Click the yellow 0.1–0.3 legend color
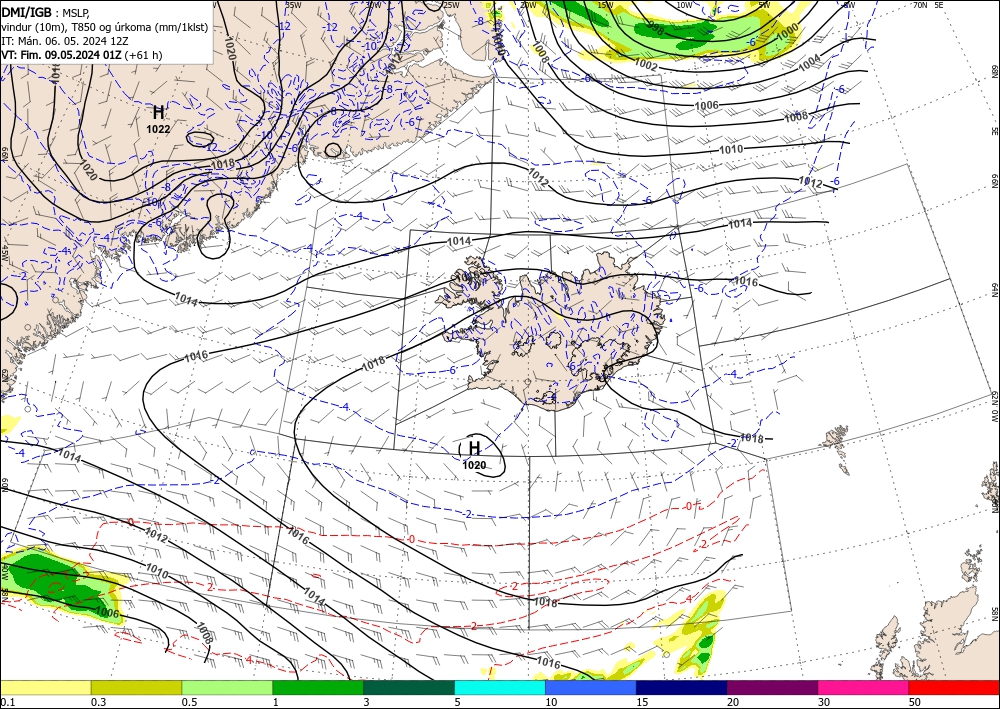The image size is (1000, 709). 45,688
